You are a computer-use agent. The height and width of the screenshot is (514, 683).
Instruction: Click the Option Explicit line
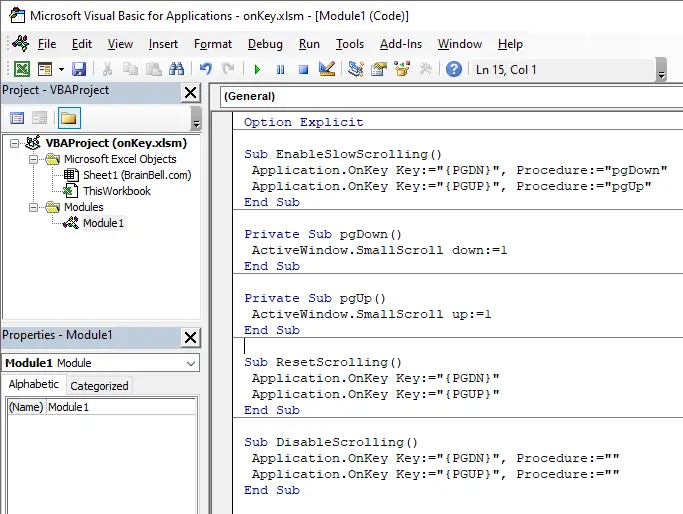coord(304,122)
